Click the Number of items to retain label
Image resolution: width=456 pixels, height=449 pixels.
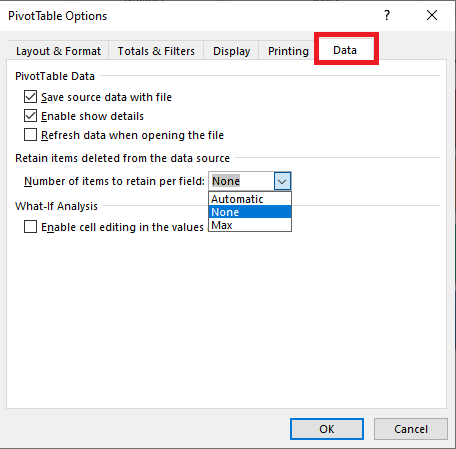114,181
